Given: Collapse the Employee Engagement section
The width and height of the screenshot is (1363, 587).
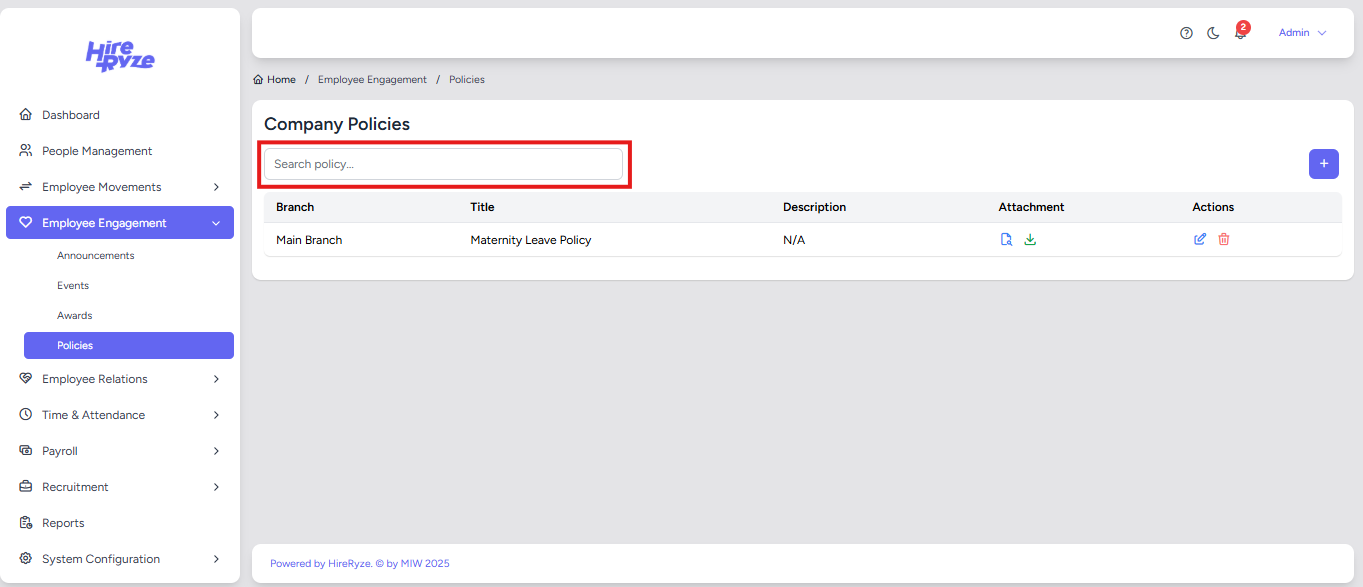Looking at the screenshot, I should (120, 223).
